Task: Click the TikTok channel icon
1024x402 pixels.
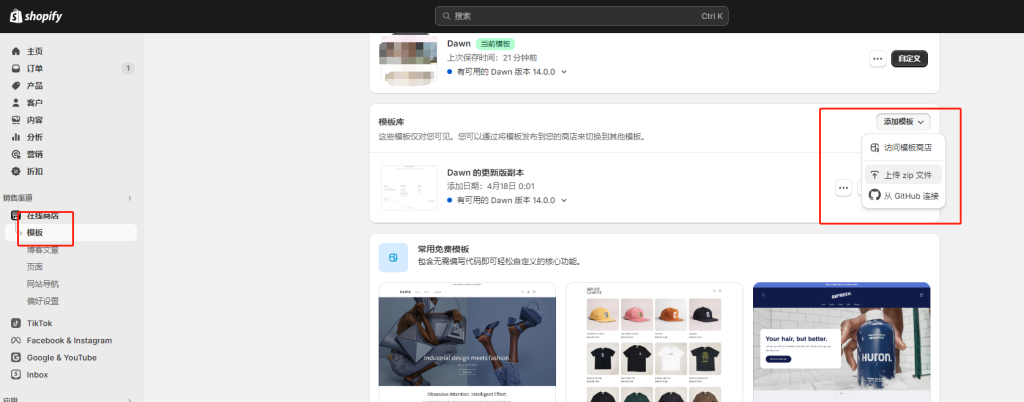Action: (x=16, y=324)
